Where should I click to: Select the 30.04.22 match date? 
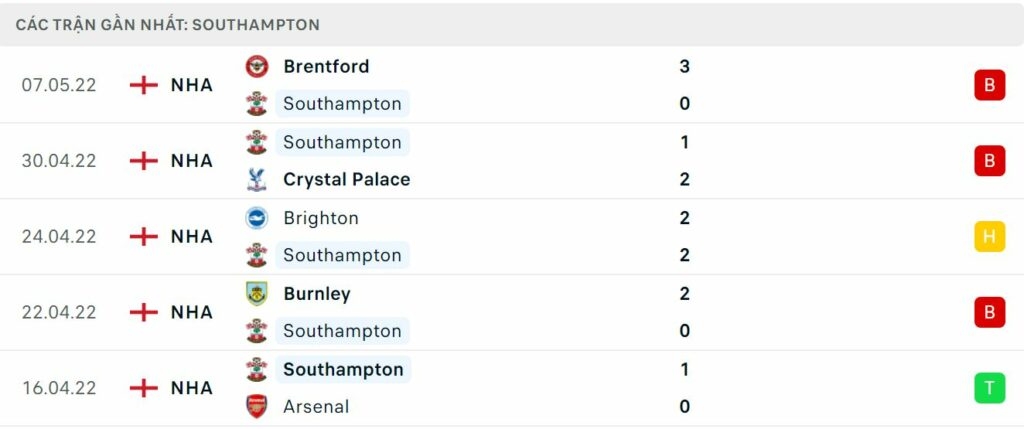pos(59,161)
